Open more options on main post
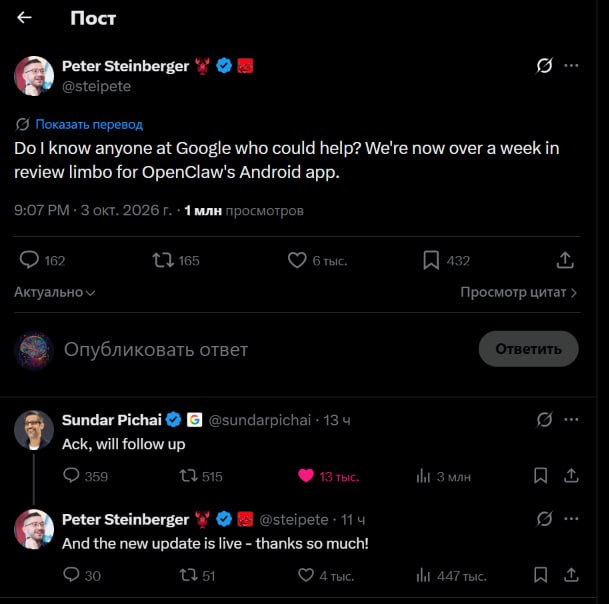This screenshot has height=604, width=609. [571, 66]
